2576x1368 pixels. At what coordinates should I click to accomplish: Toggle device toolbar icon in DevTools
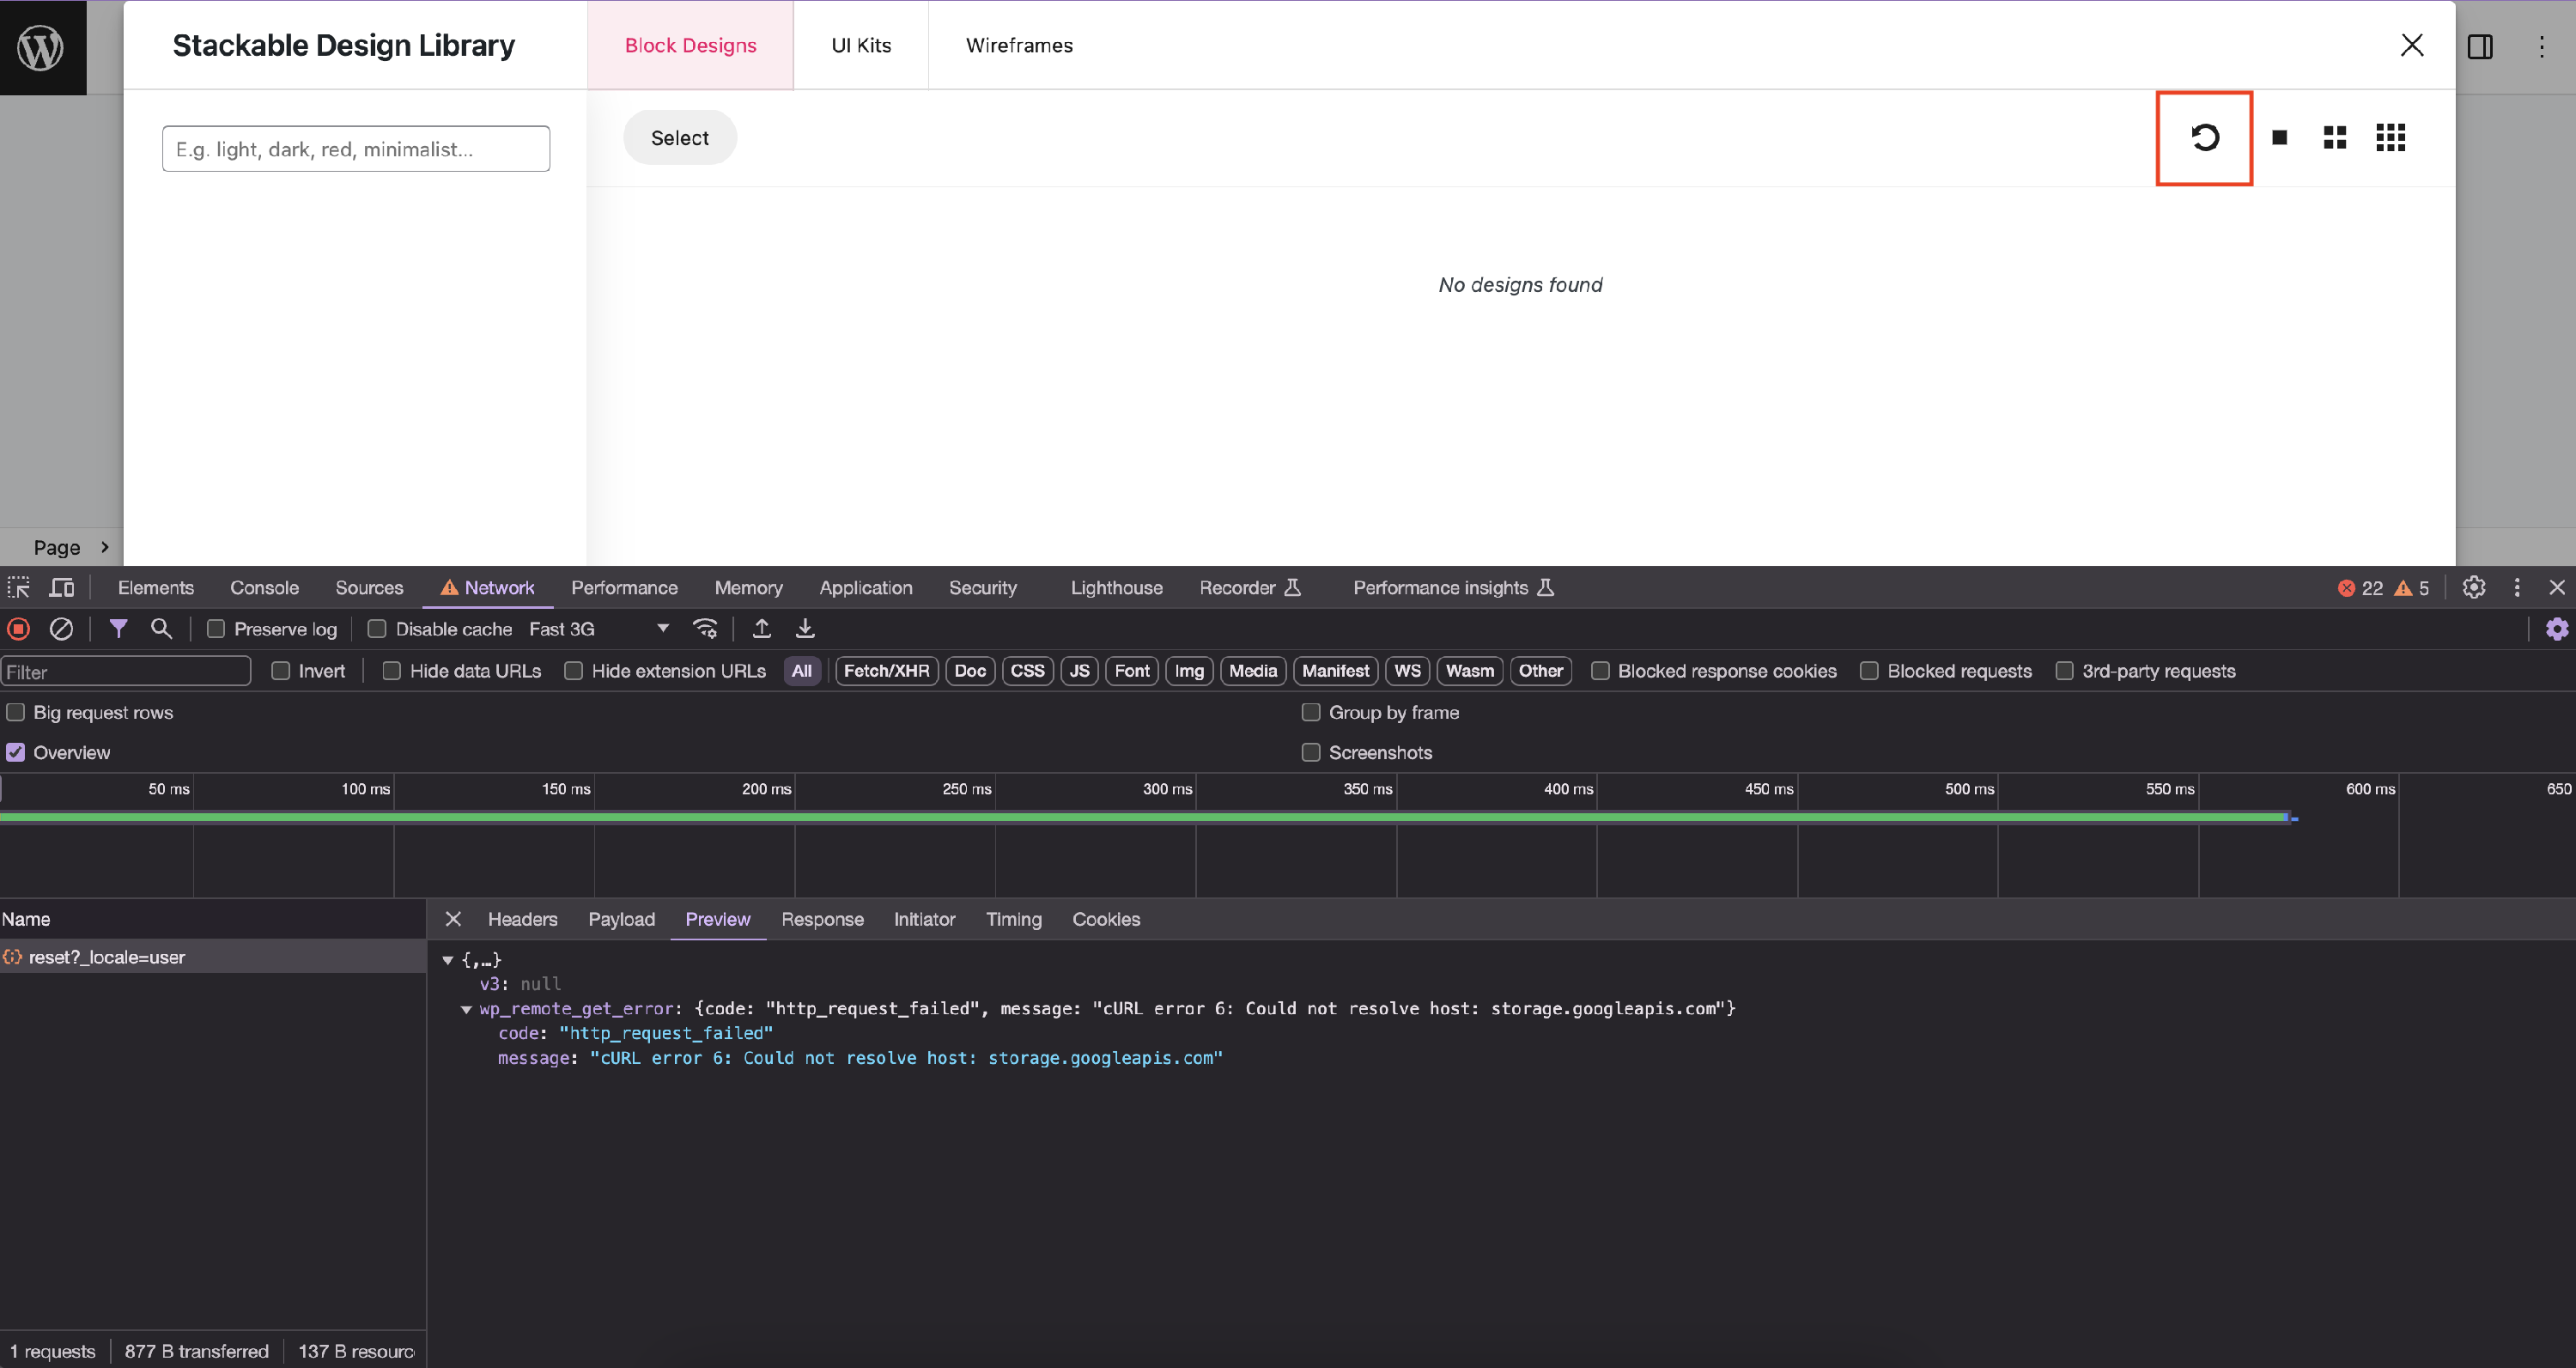coord(62,588)
